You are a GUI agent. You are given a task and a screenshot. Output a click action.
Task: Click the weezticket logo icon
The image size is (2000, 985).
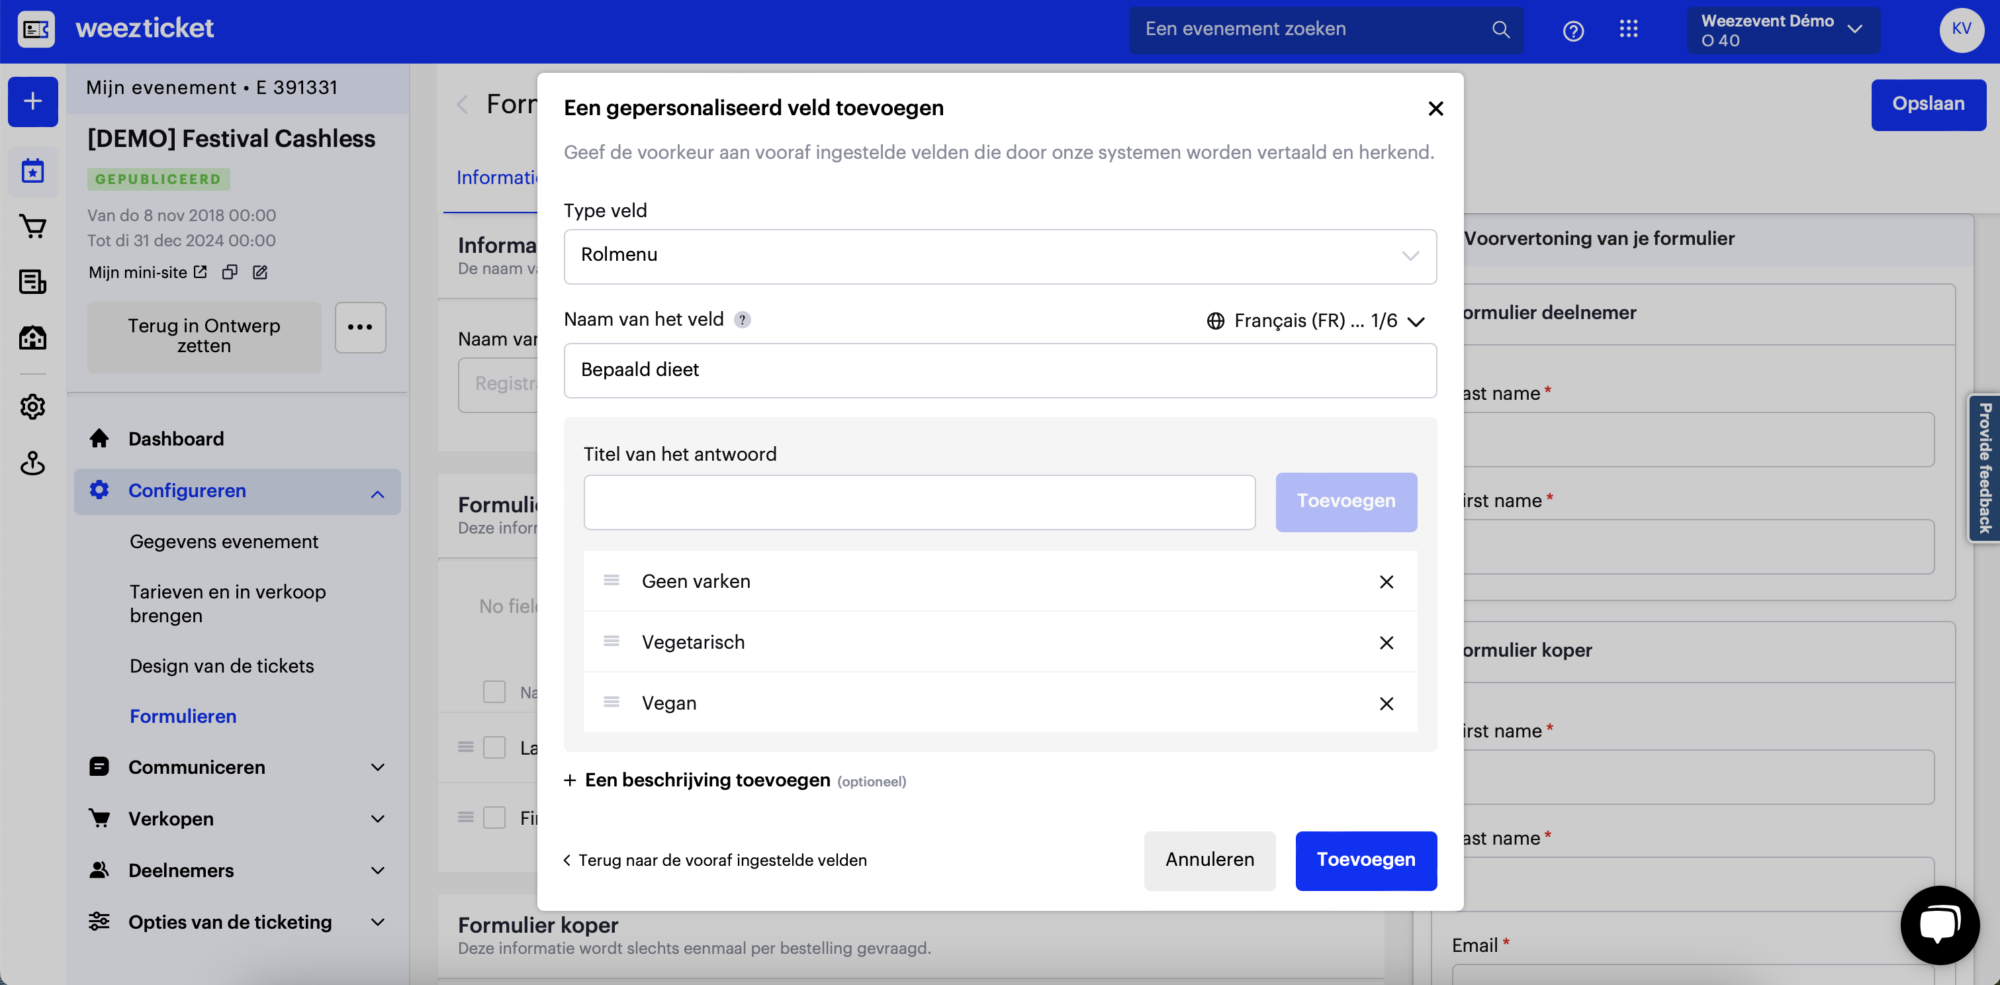pos(36,29)
